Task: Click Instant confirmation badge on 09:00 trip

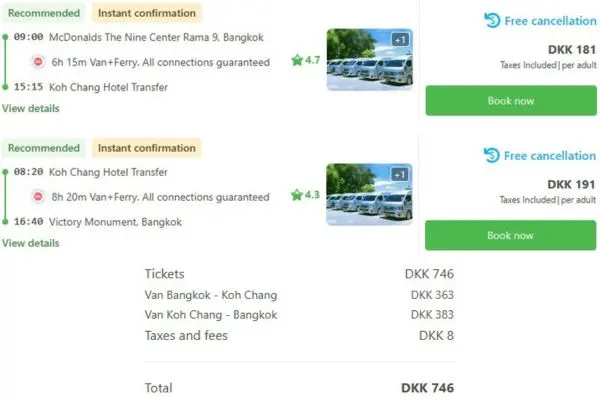Action: (x=146, y=14)
